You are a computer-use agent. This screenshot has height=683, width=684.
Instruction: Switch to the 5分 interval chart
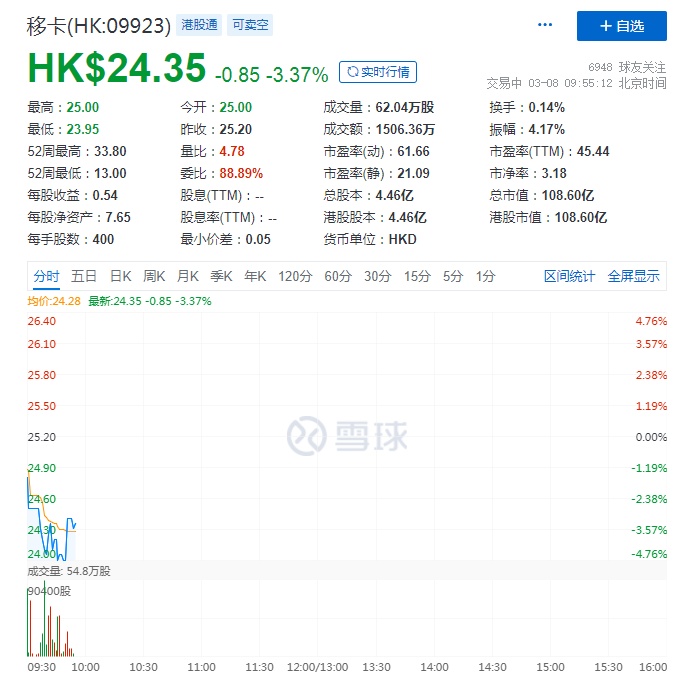pyautogui.click(x=453, y=276)
